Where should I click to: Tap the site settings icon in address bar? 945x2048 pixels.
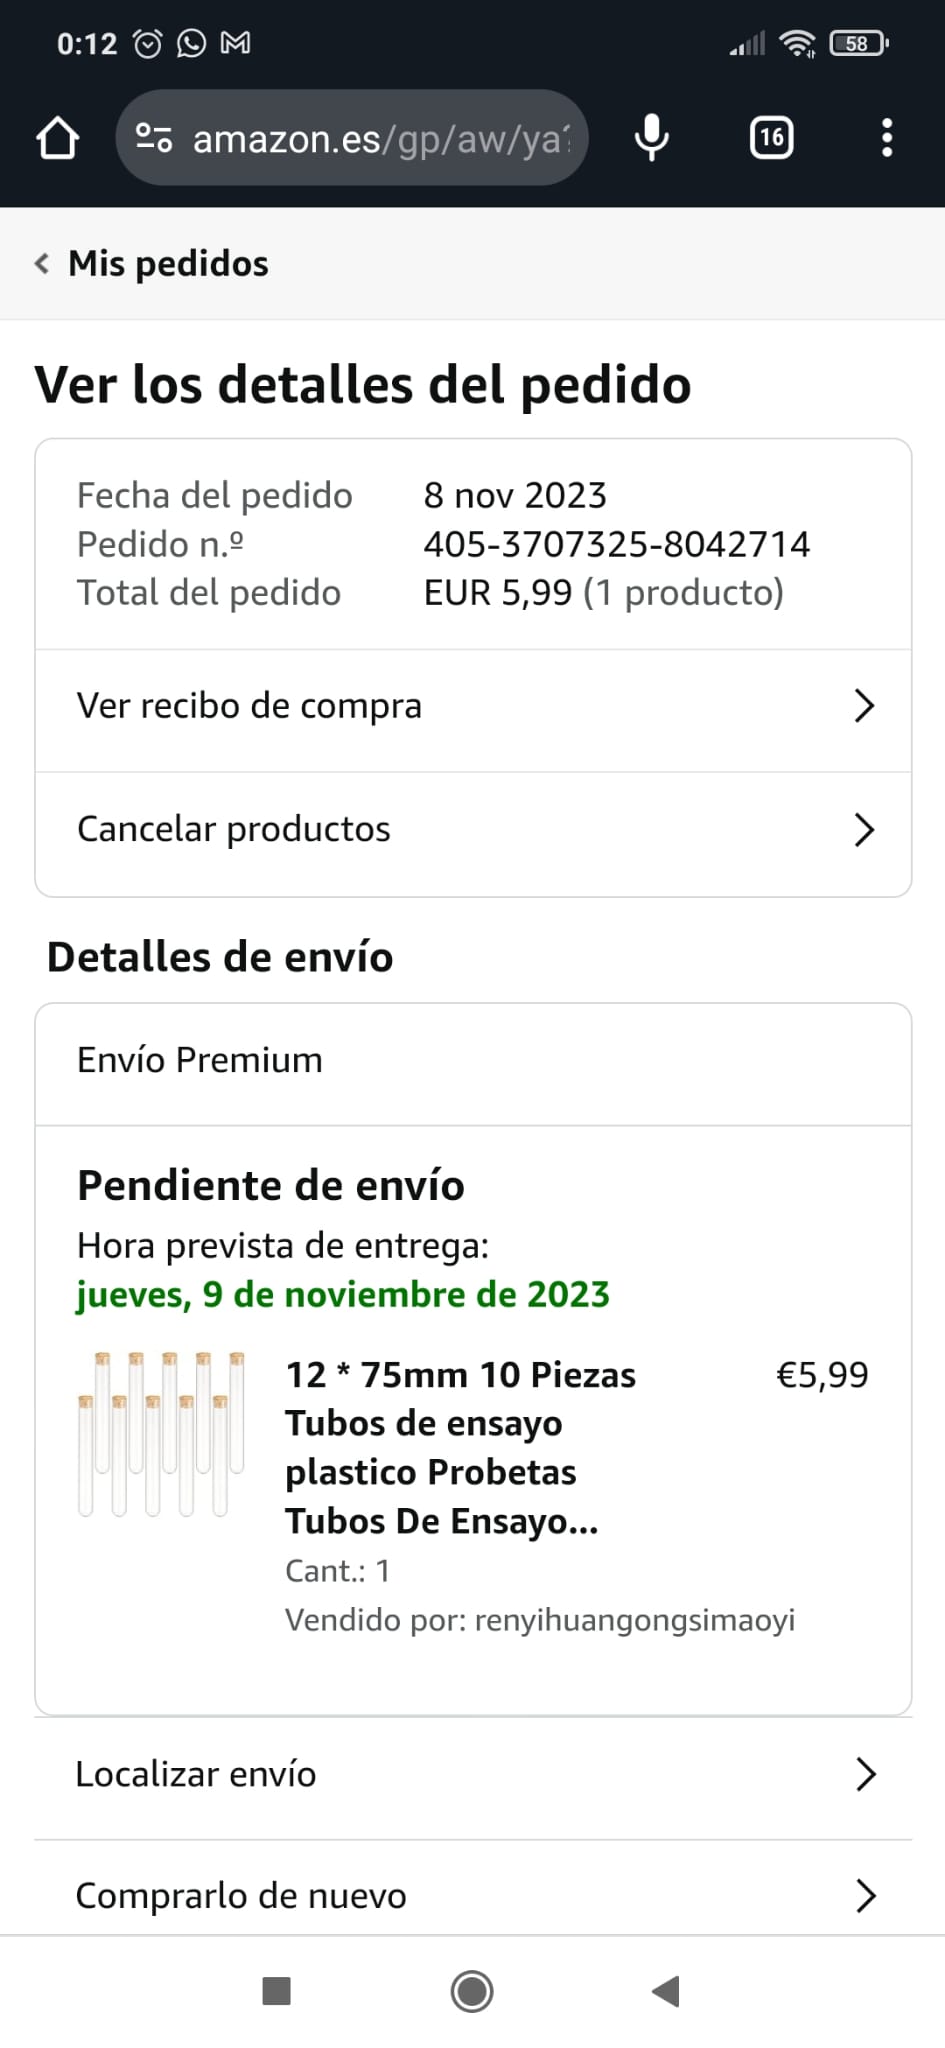[x=154, y=138]
